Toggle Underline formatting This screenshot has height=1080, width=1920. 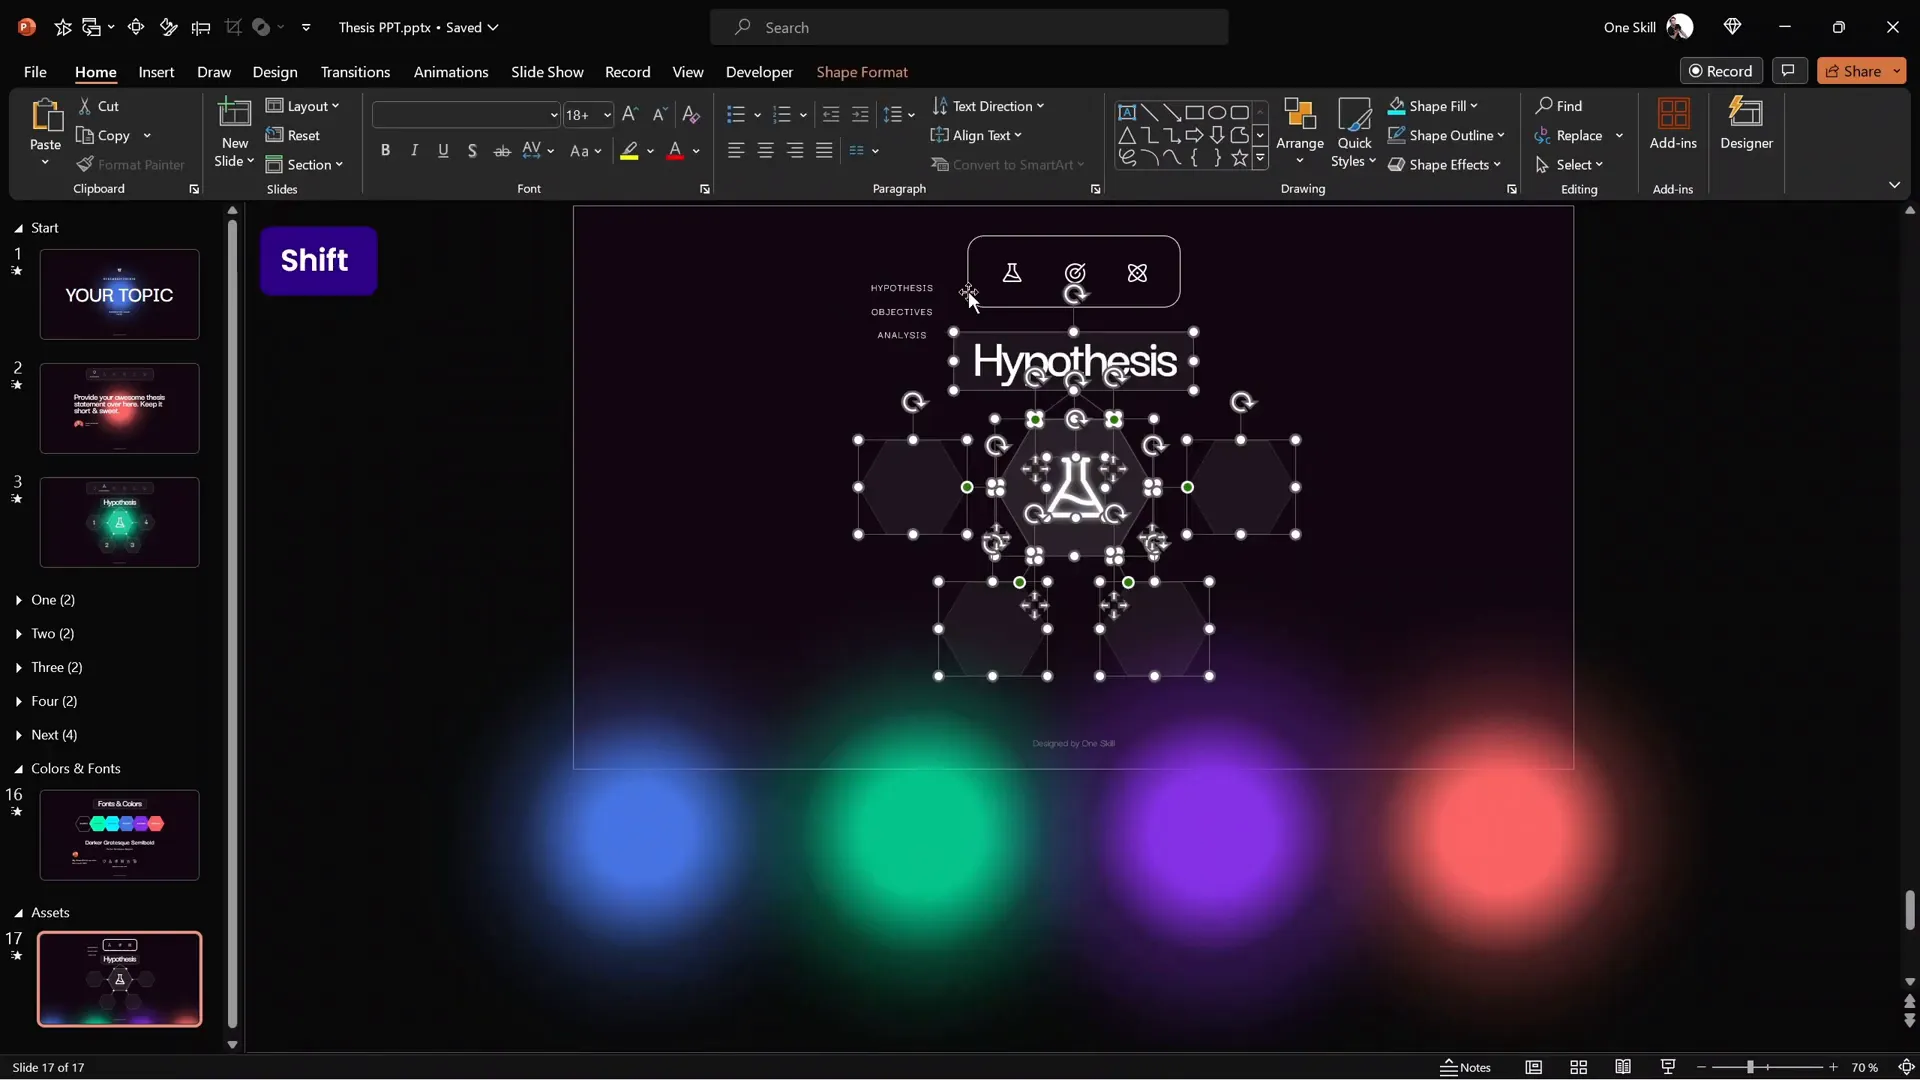tap(443, 151)
